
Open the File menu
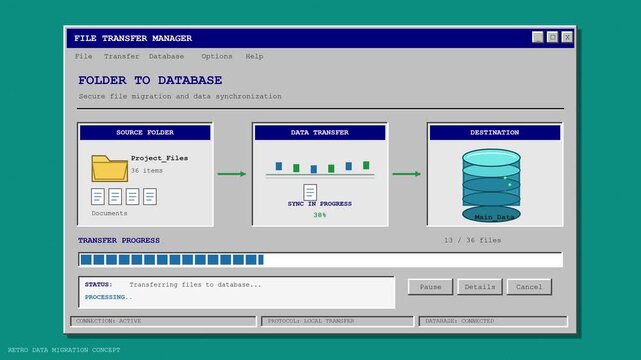(83, 56)
